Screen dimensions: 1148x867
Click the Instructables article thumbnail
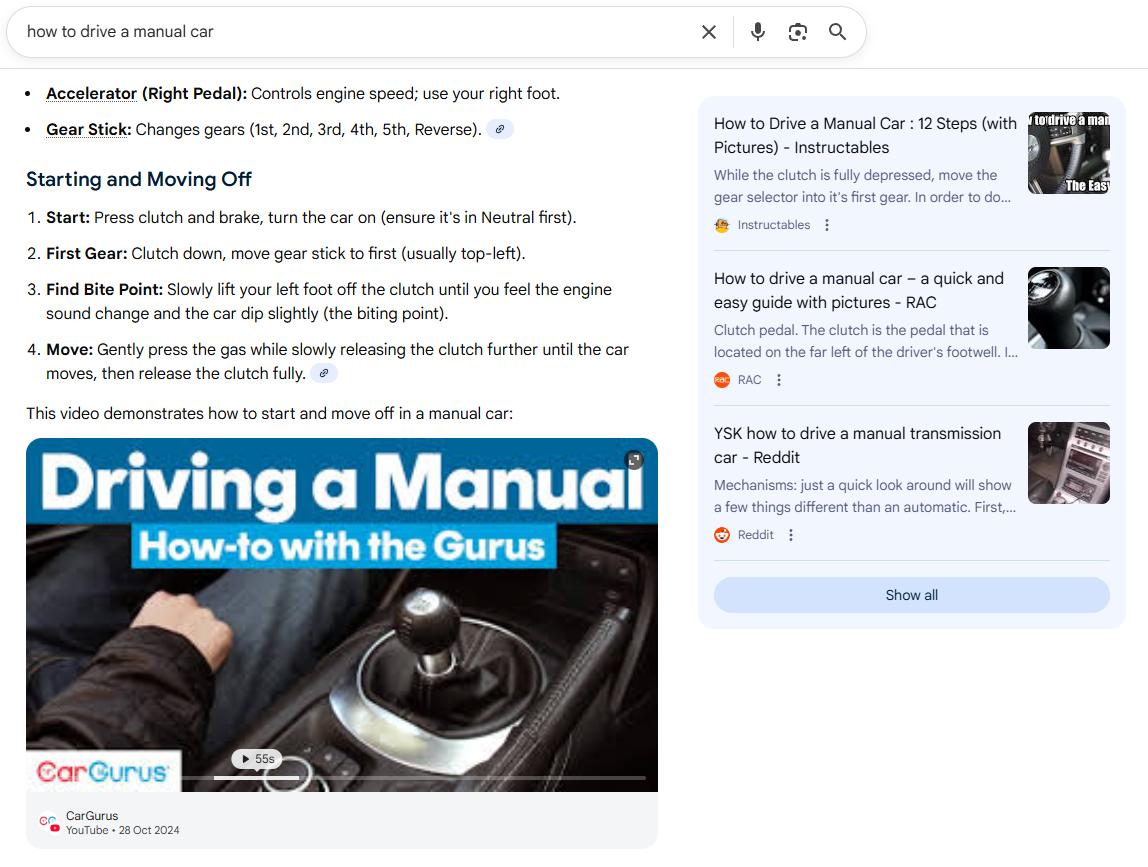pyautogui.click(x=1069, y=153)
